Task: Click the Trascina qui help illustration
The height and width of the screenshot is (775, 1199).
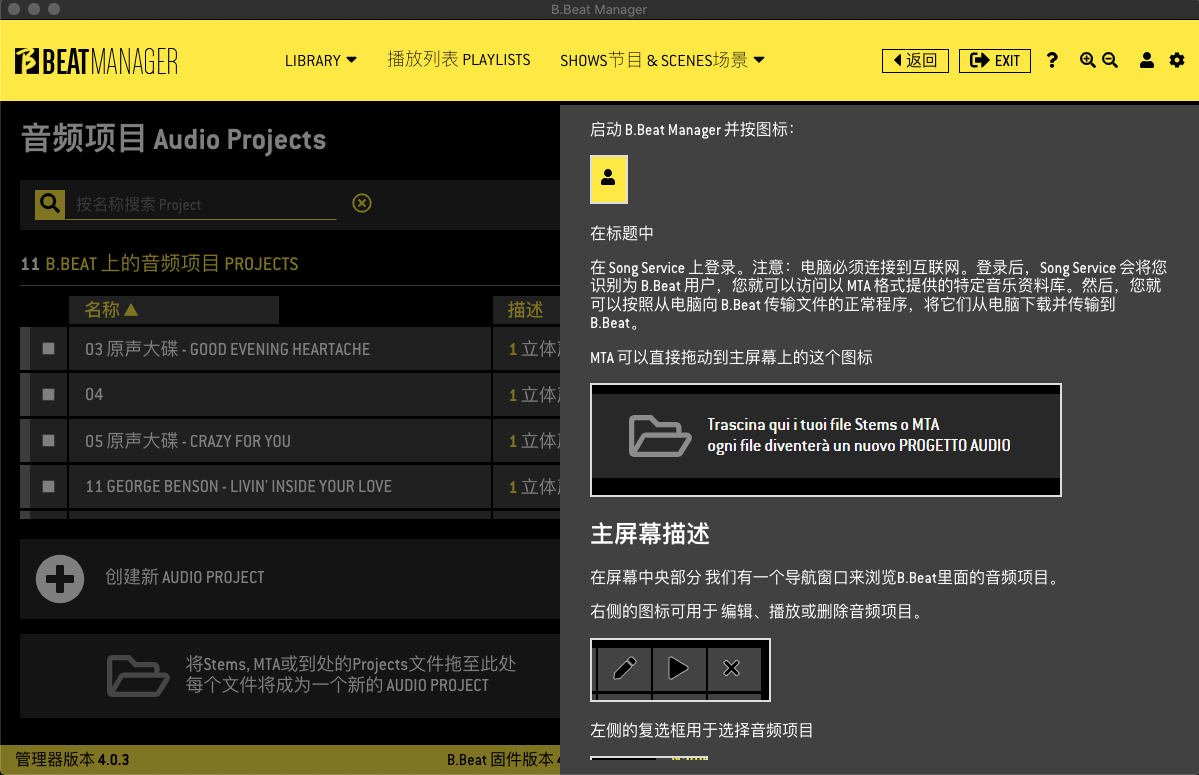Action: 826,439
